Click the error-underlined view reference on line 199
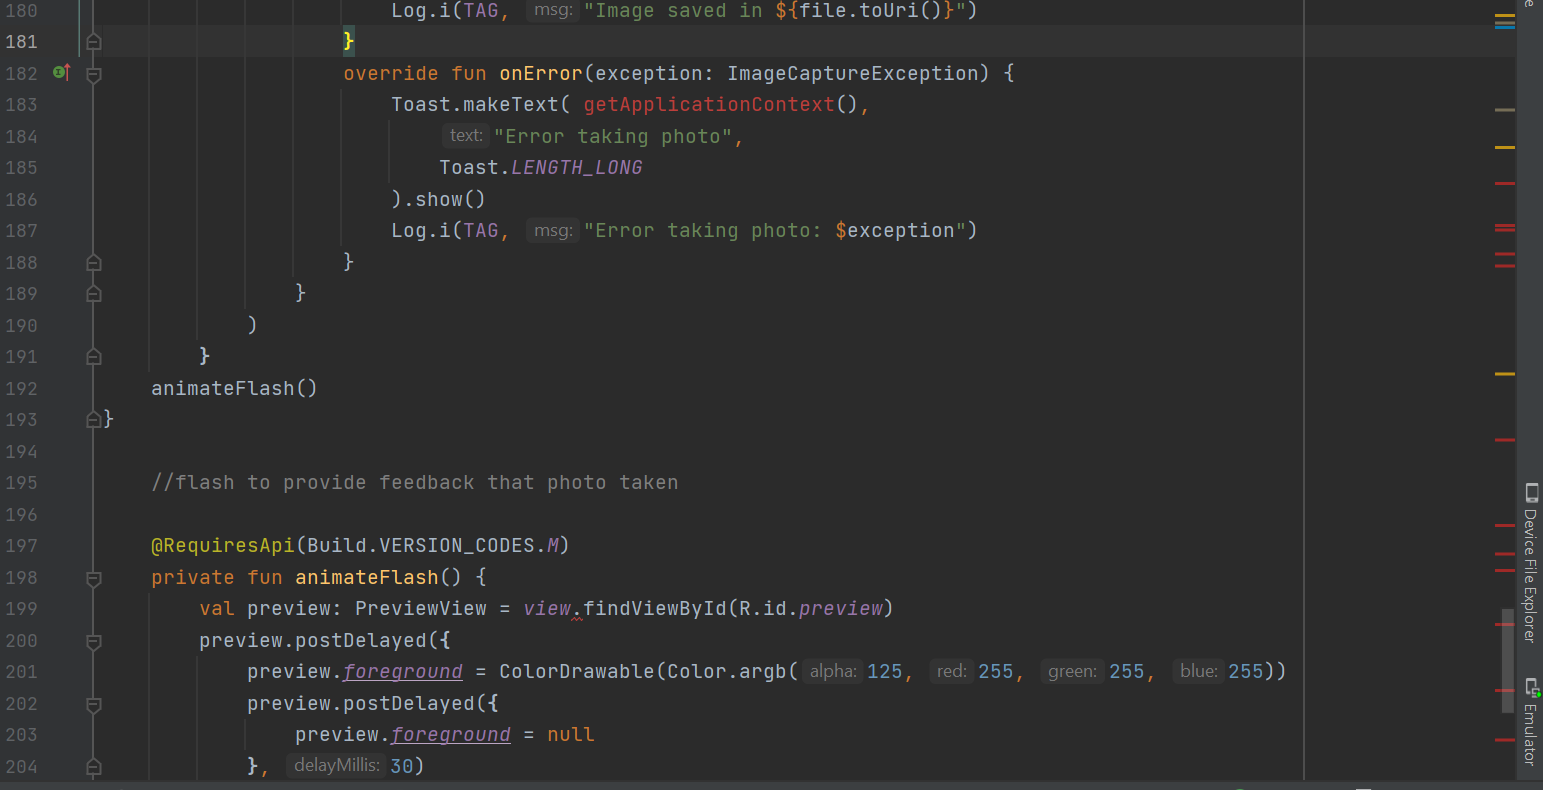The width and height of the screenshot is (1543, 790). tap(547, 608)
